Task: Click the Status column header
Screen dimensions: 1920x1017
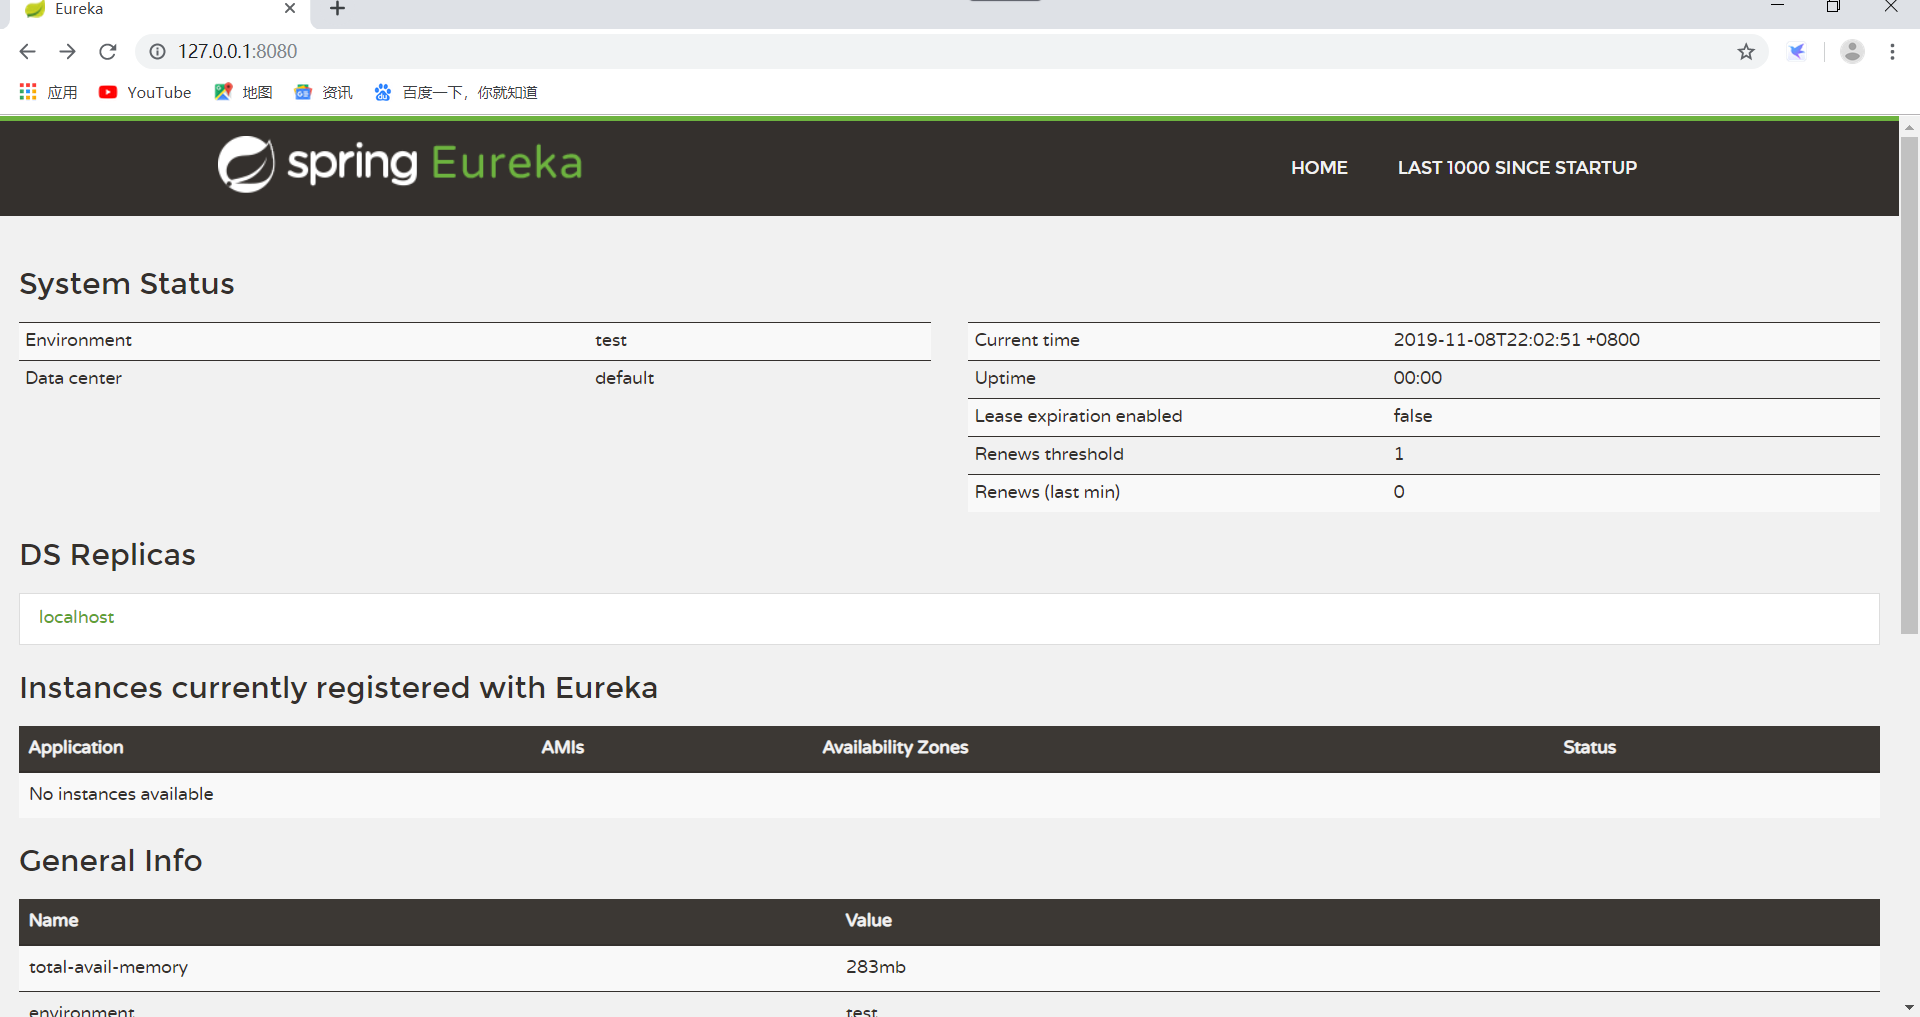Action: (1589, 747)
